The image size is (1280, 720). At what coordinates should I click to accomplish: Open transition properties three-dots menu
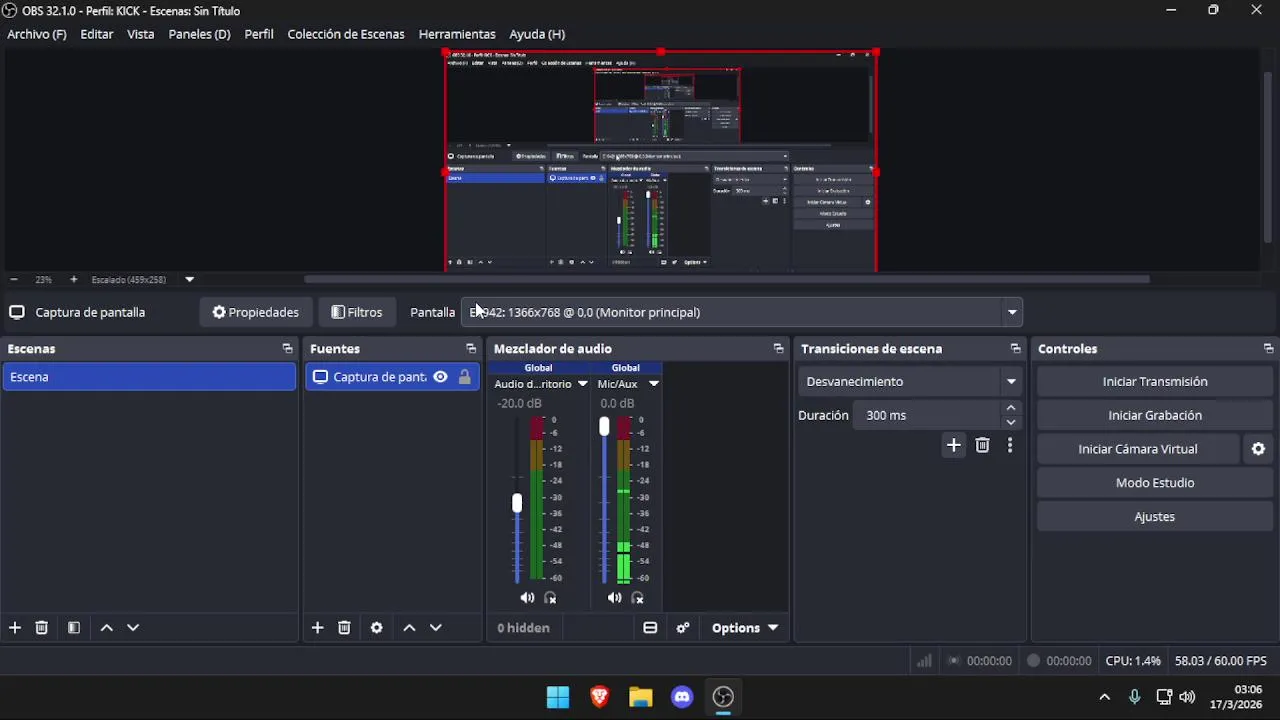click(x=1010, y=446)
